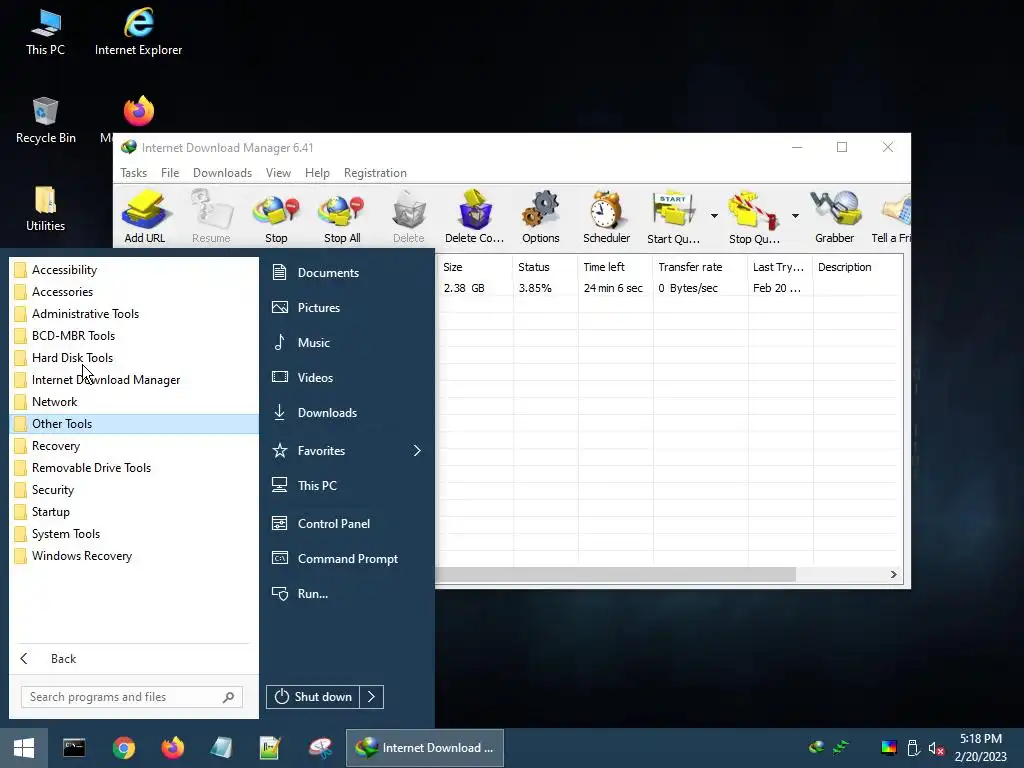The height and width of the screenshot is (768, 1024).
Task: Sort by the Size column header
Action: (x=475, y=267)
